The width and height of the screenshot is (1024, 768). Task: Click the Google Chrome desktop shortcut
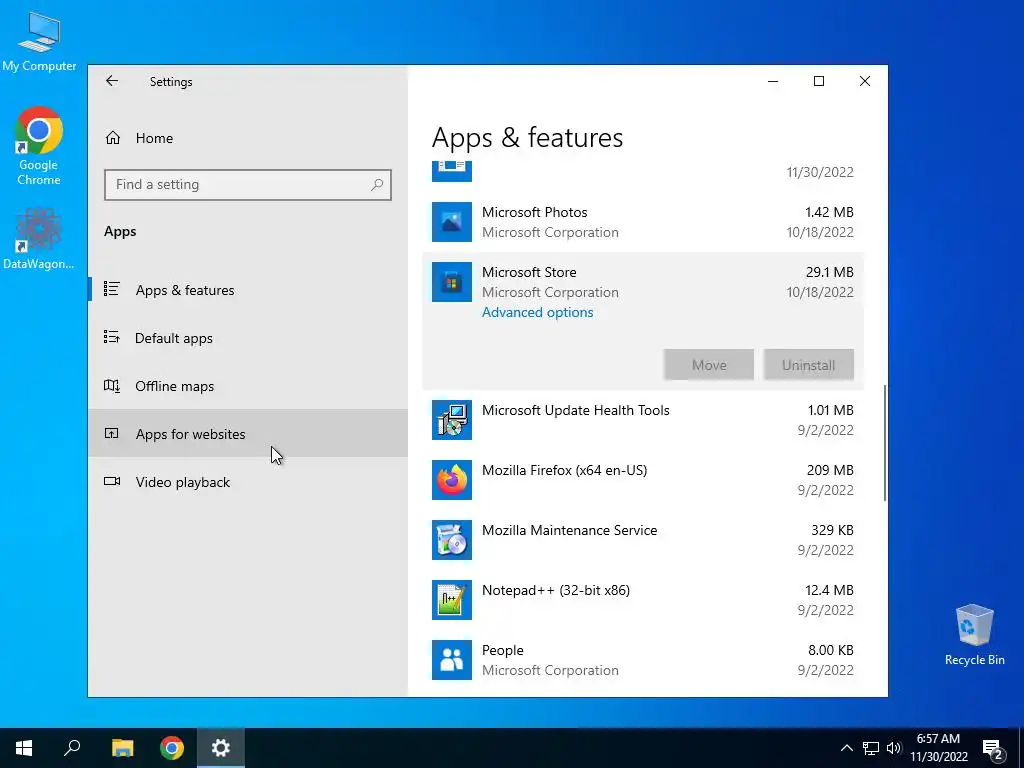39,146
